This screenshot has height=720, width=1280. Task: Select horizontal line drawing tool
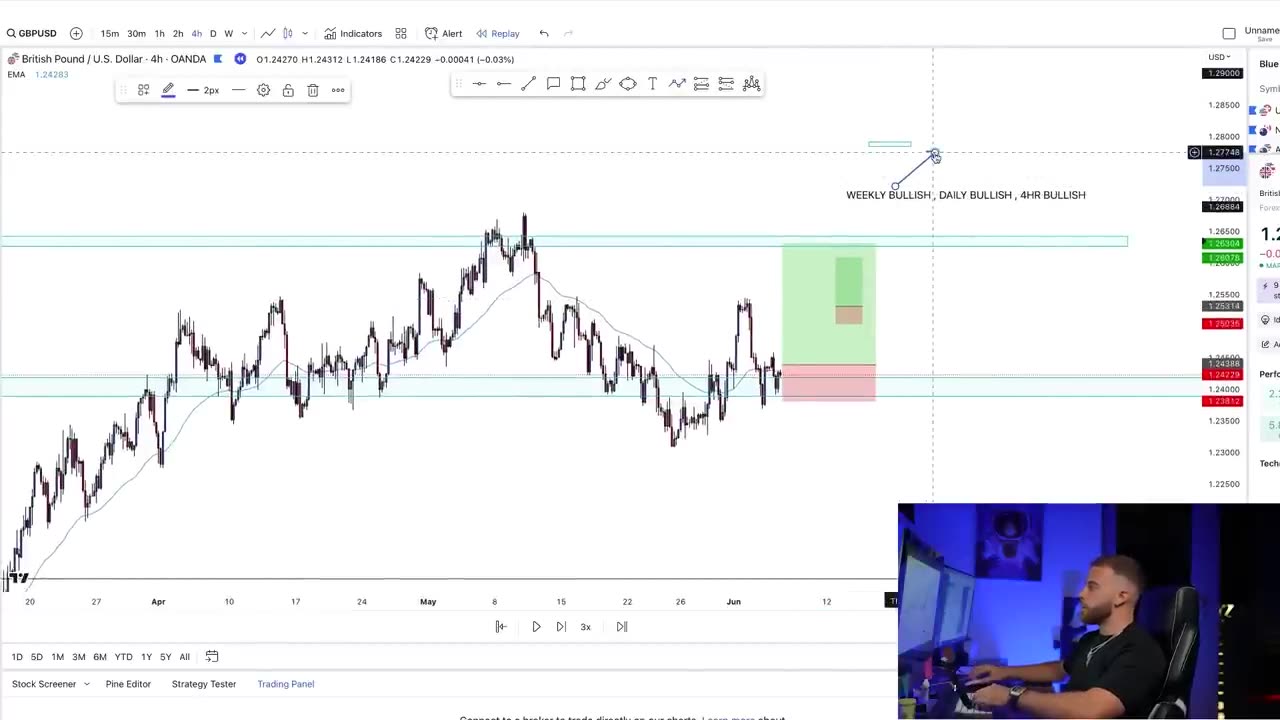pos(479,84)
